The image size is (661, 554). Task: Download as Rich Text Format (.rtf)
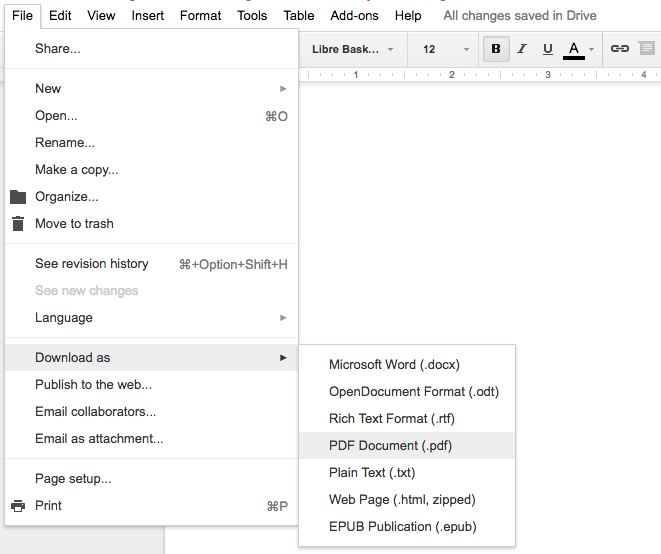pyautogui.click(x=407, y=418)
